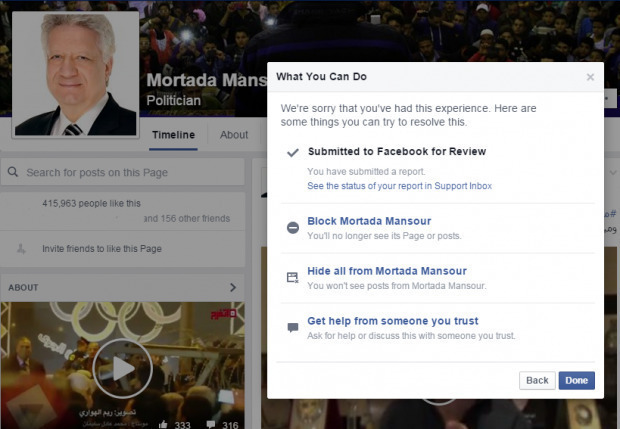Switch to the Timeline tab
Screen dimensions: 620x429
click(x=173, y=135)
